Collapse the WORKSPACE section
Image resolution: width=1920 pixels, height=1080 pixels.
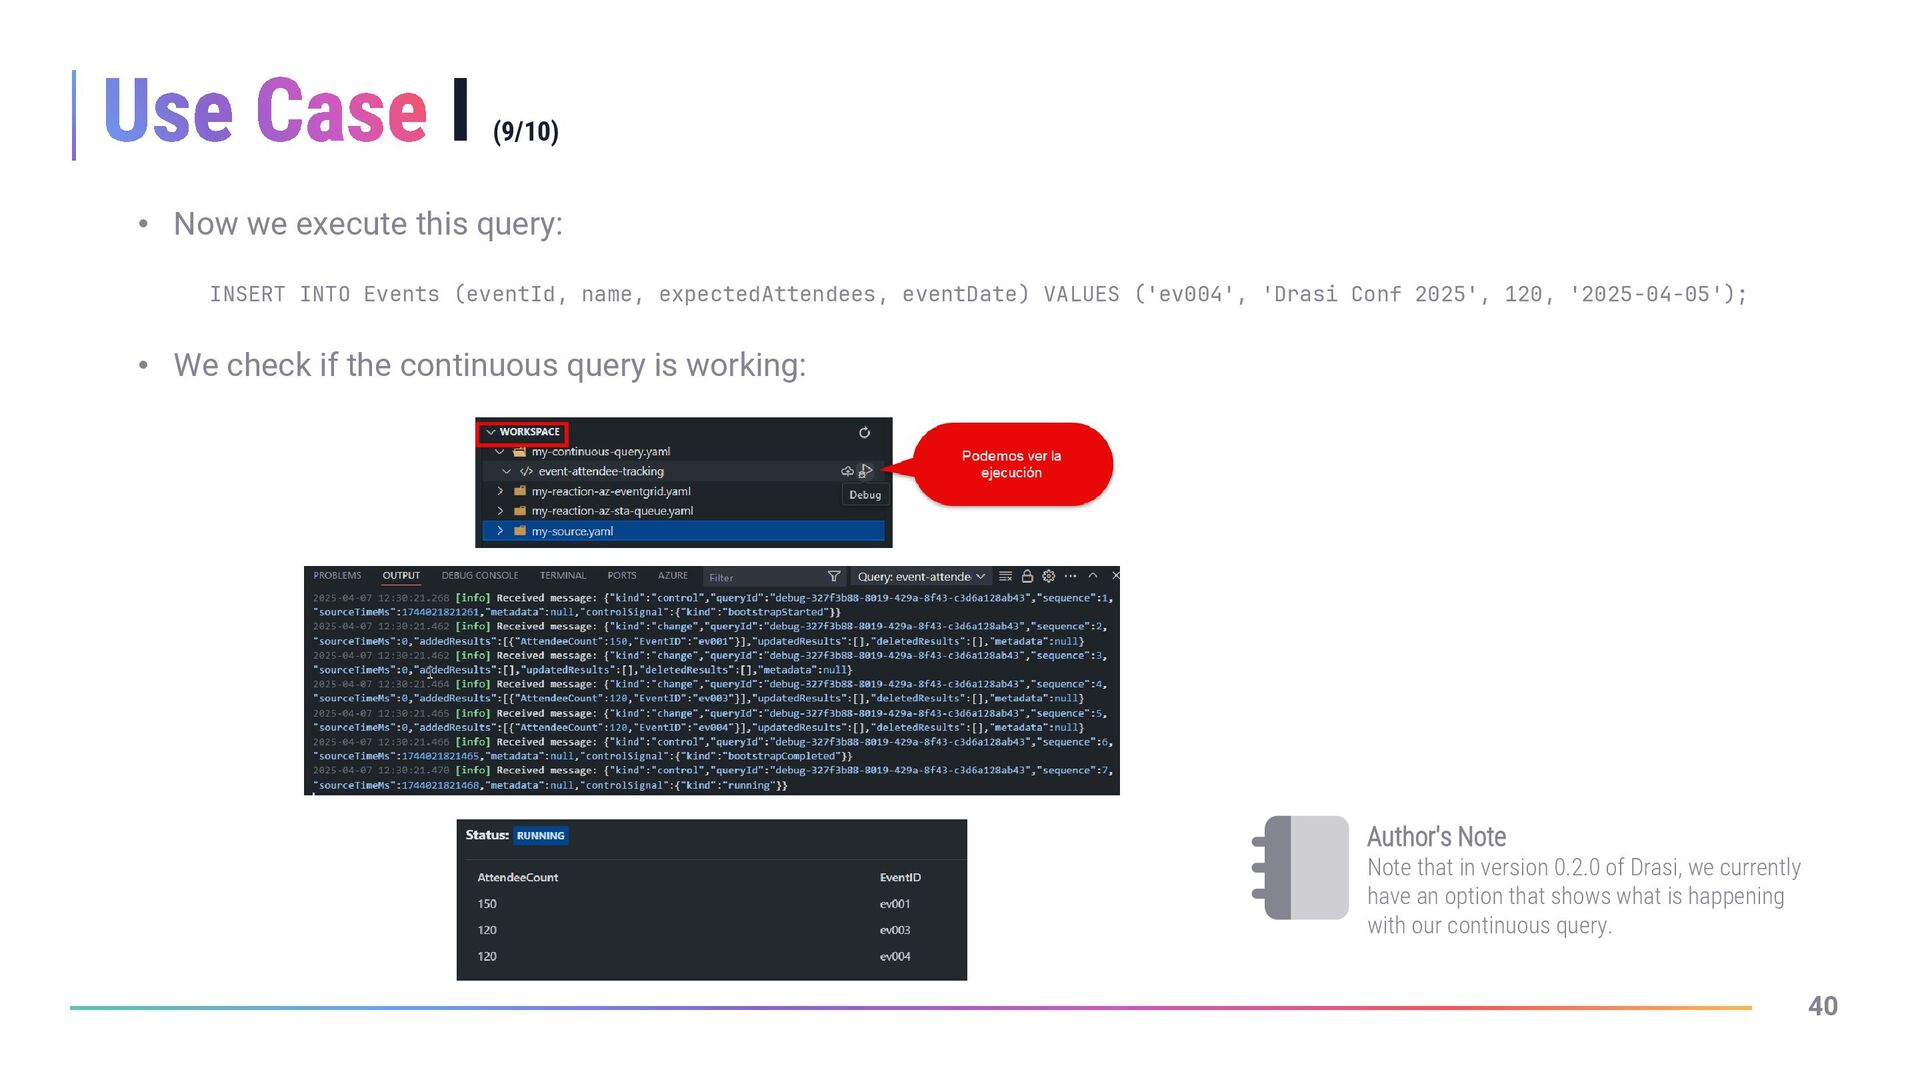pos(491,433)
